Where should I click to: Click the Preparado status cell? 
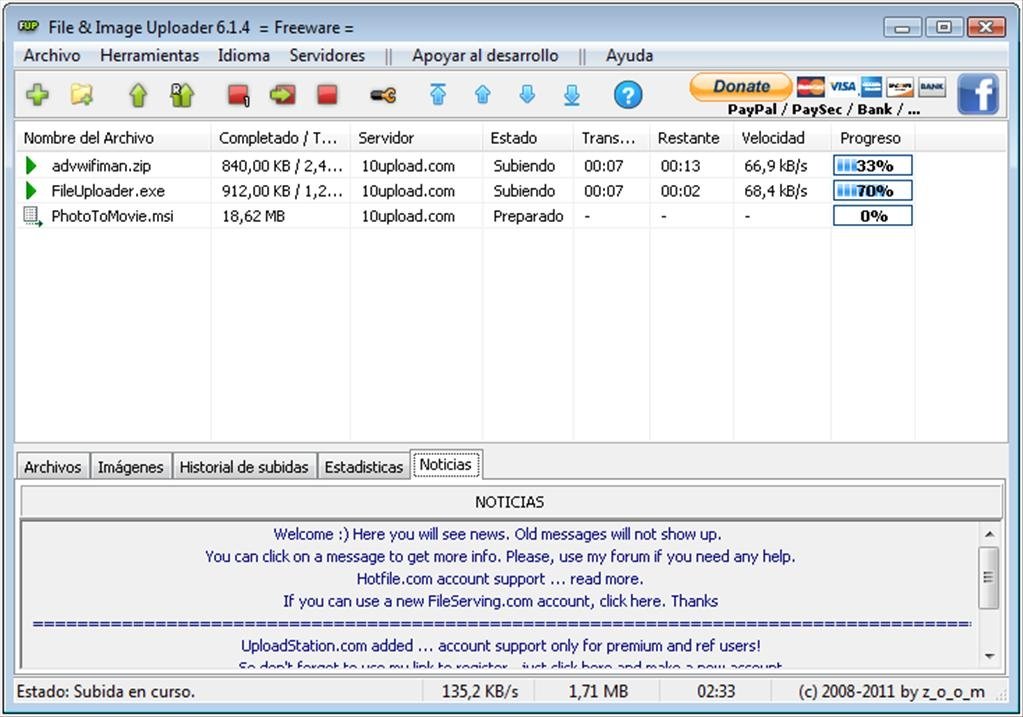point(528,216)
